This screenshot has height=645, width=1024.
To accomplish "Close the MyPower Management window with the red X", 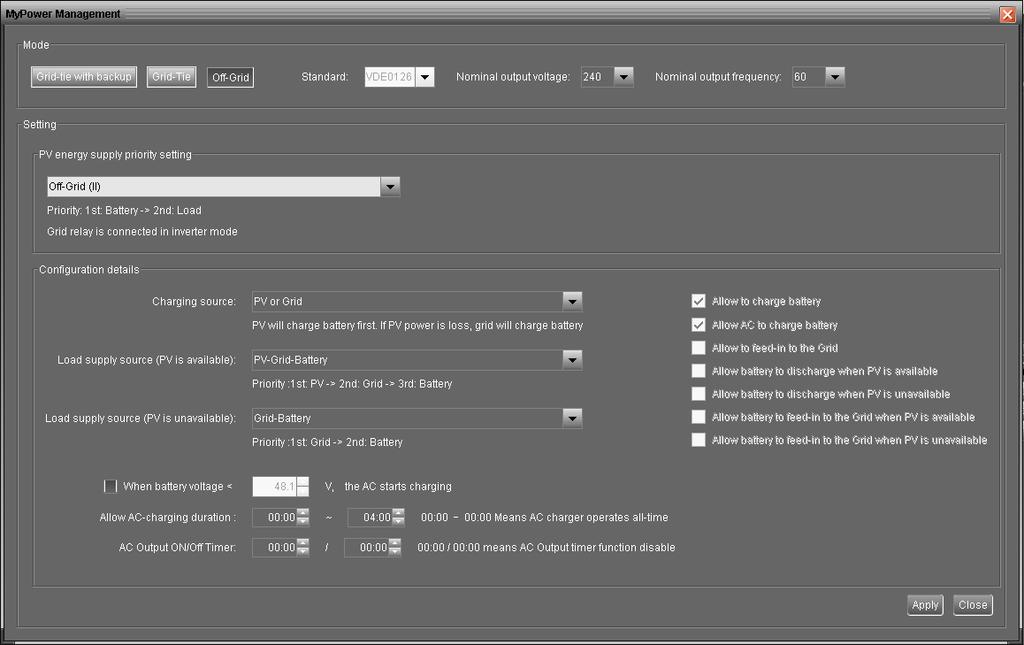I will tap(1008, 14).
